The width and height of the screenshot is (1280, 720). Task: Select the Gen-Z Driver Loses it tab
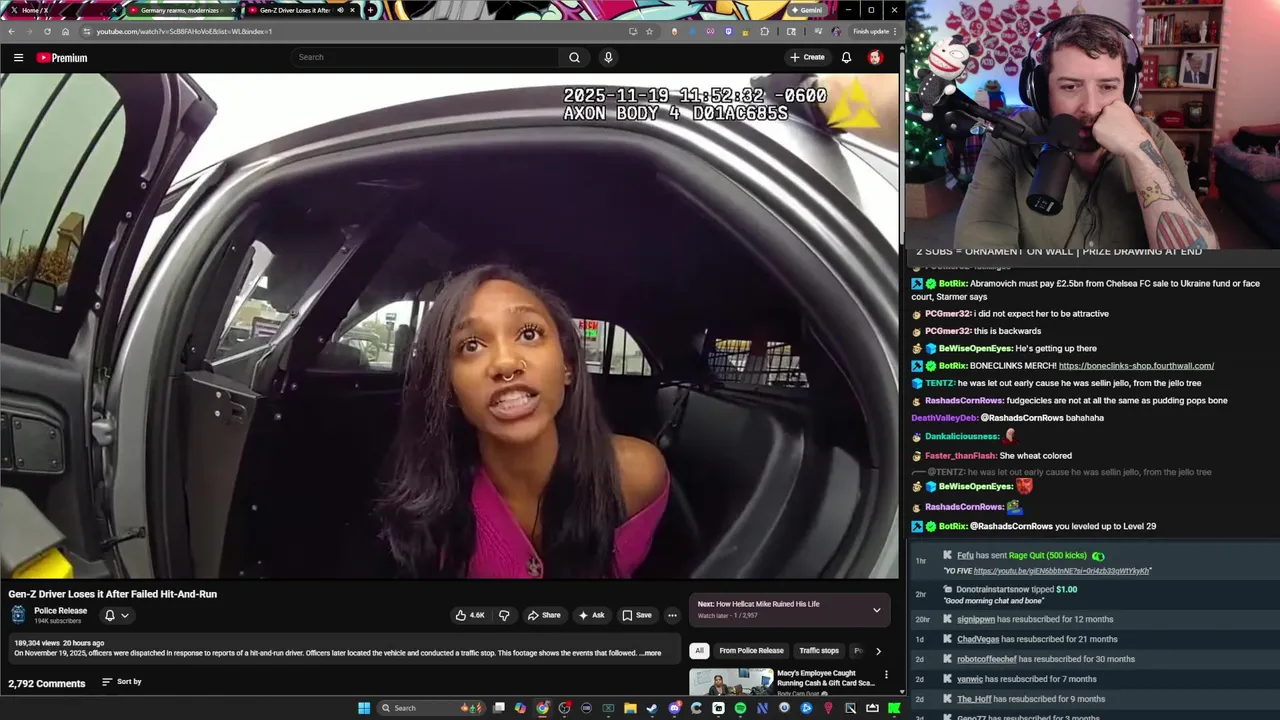click(300, 10)
